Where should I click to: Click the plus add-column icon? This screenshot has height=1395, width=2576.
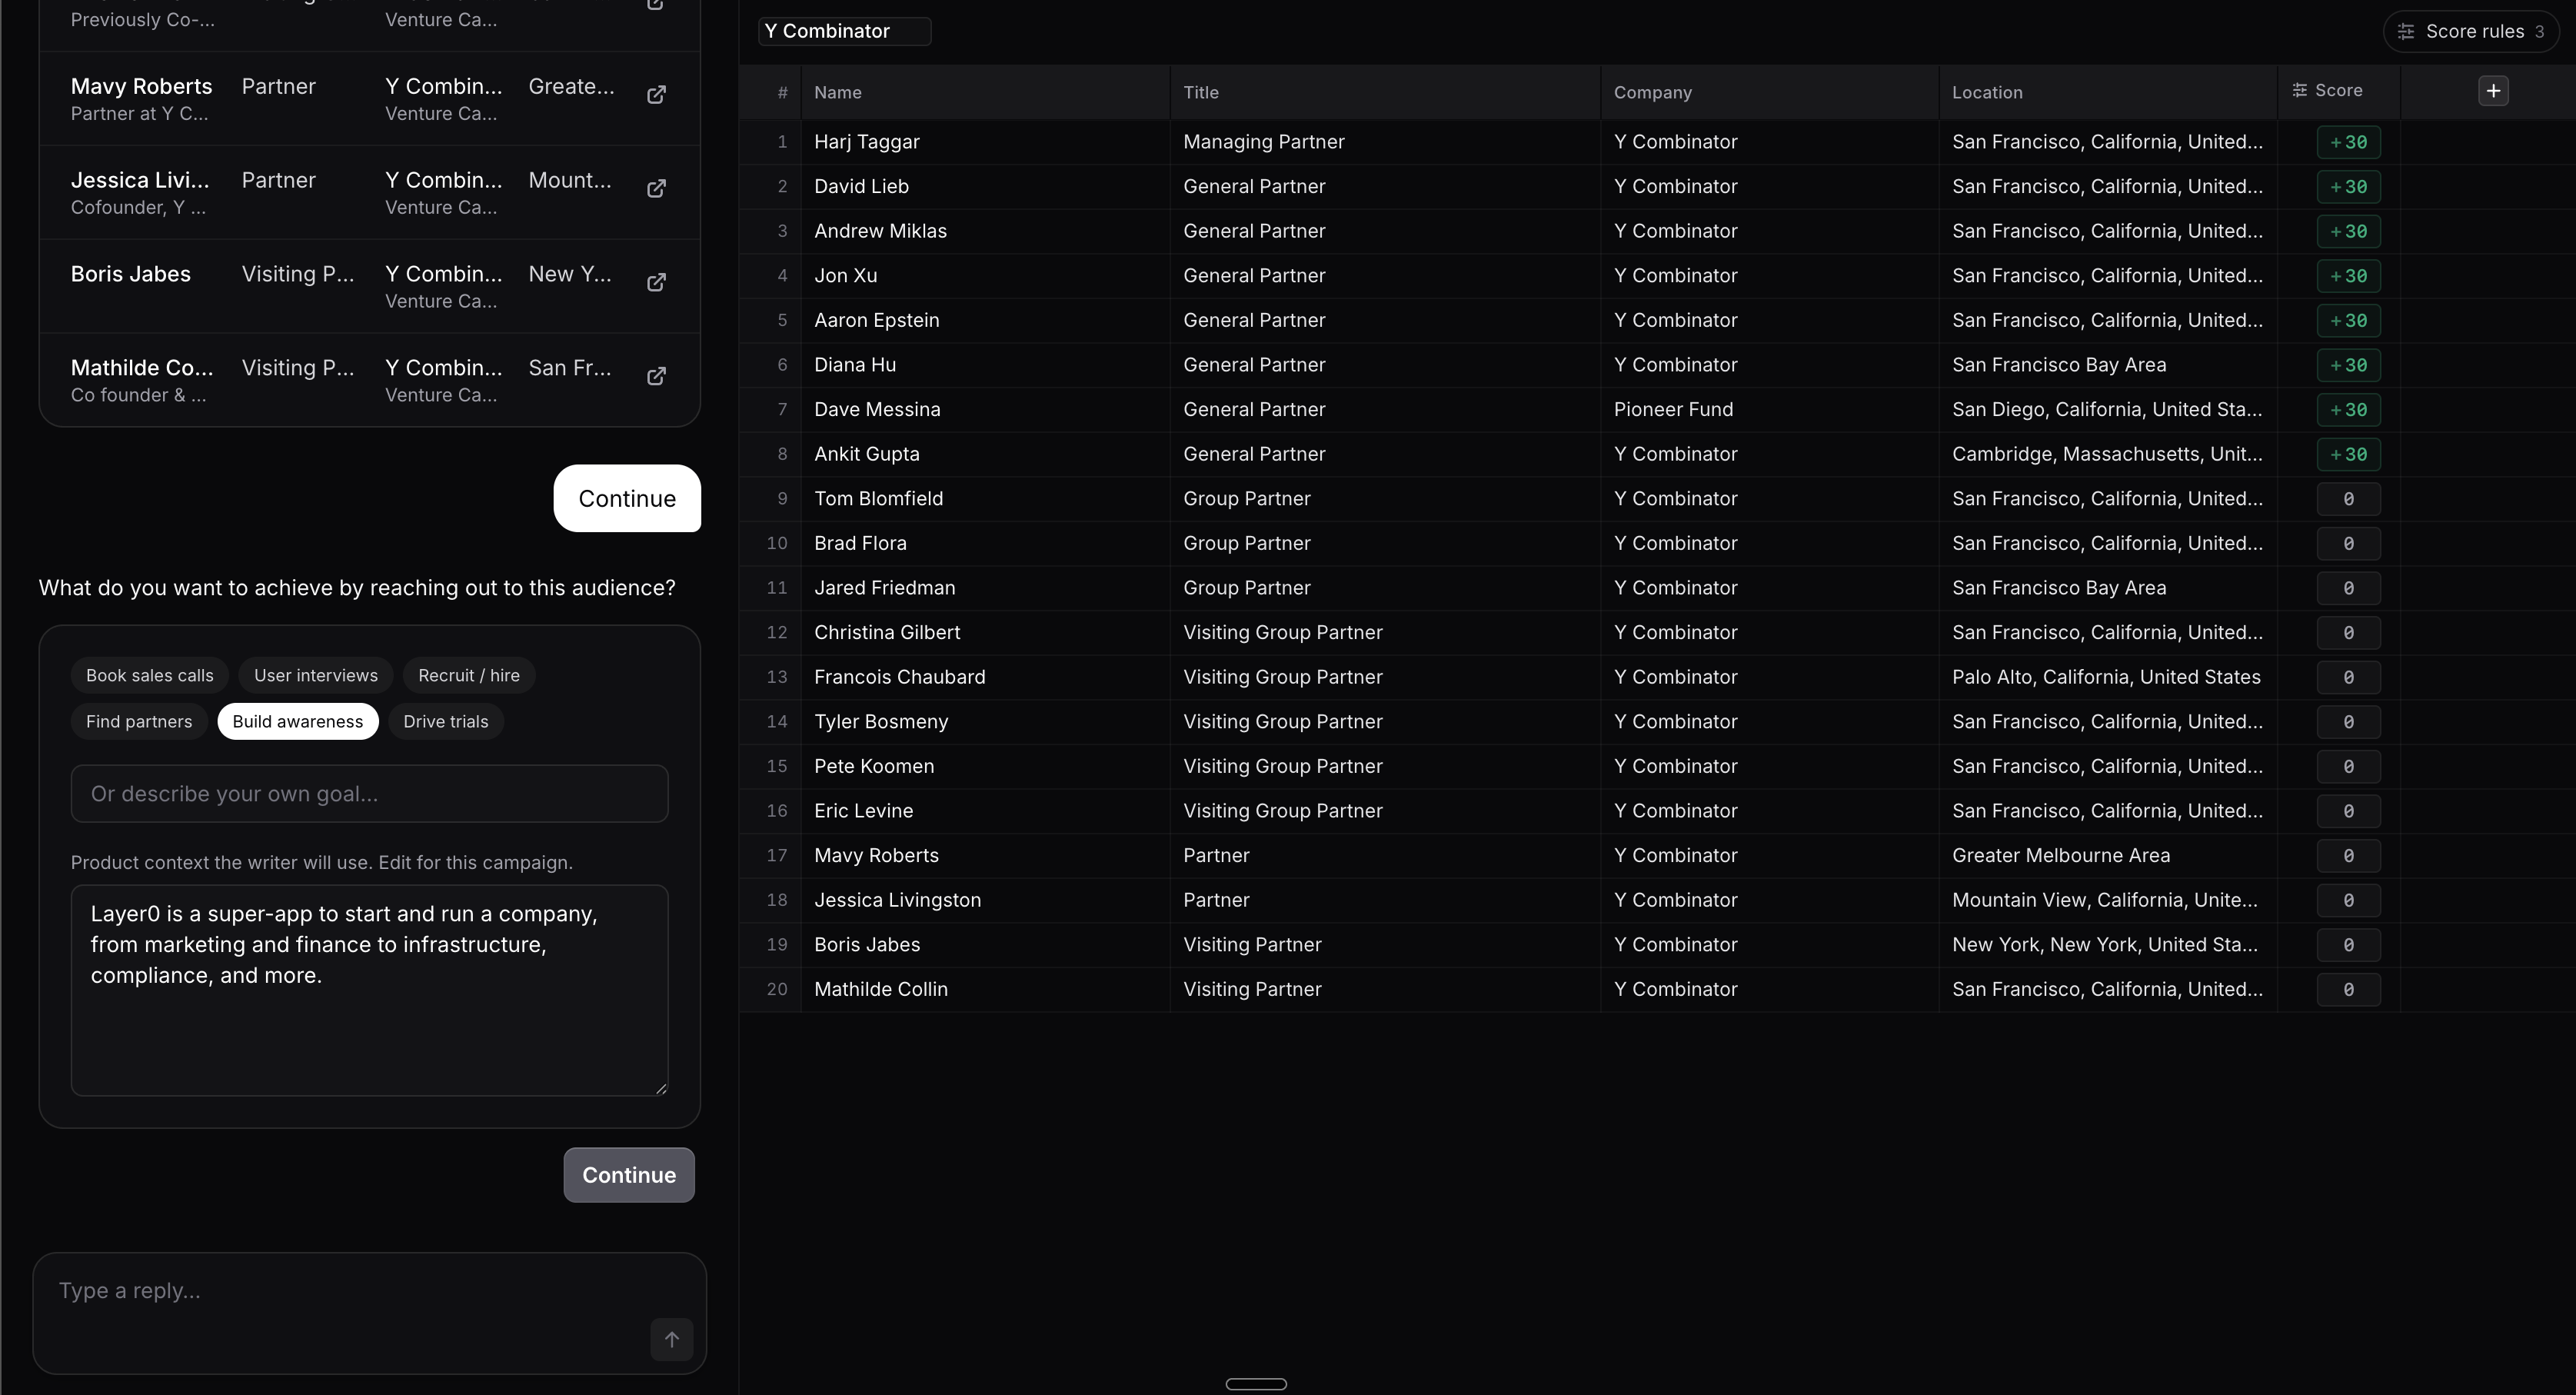(2493, 91)
